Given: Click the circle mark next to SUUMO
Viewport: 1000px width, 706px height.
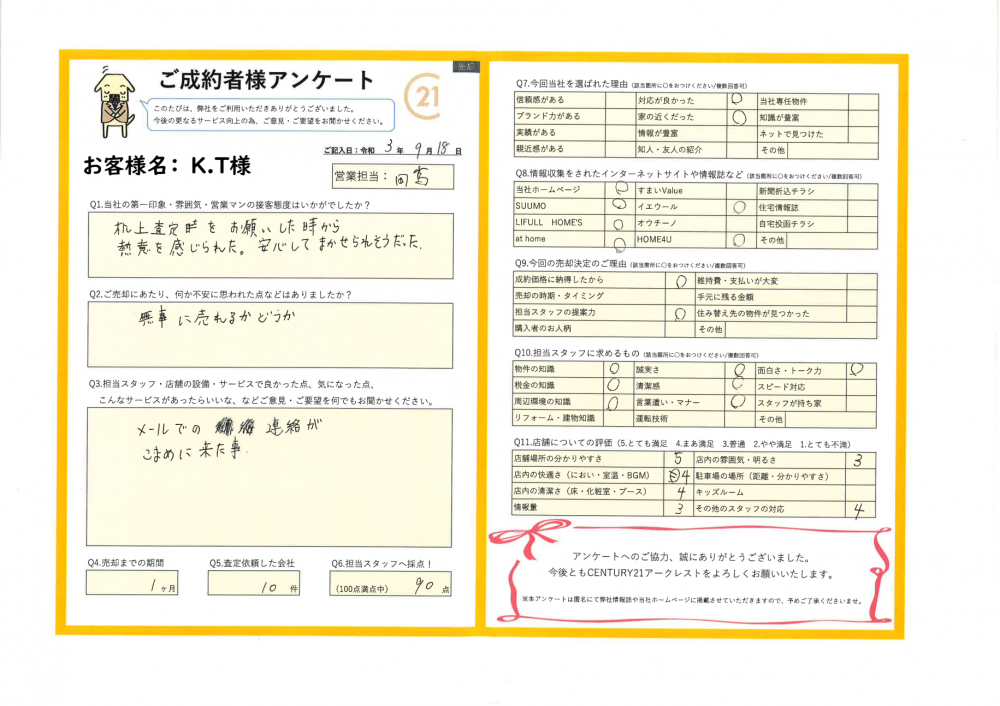Looking at the screenshot, I should pos(618,207).
